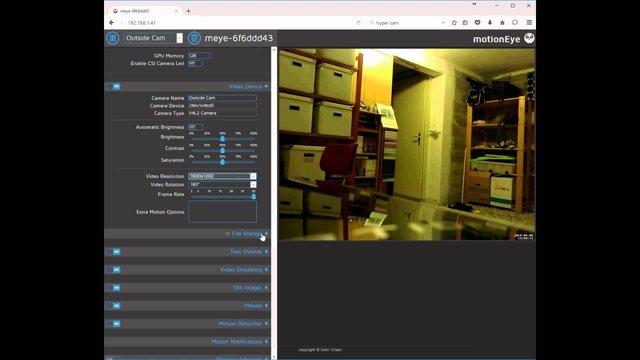The image size is (640, 360).
Task: Click the settings panel vertical scrollbar
Action: pyautogui.click(x=274, y=203)
